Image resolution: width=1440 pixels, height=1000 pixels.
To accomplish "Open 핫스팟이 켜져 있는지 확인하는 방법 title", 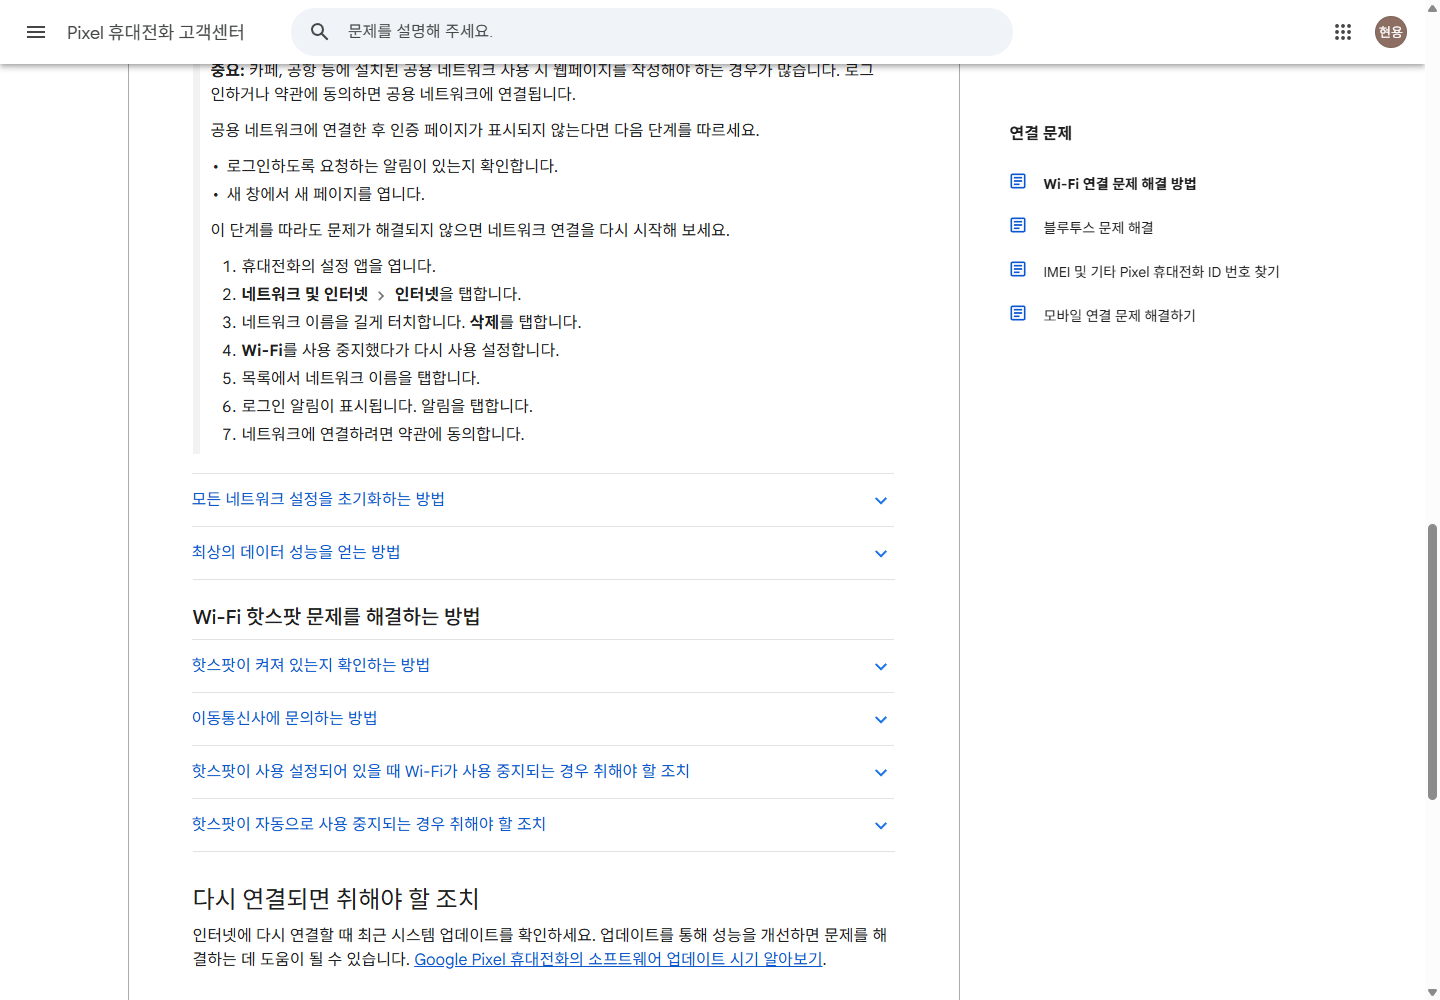I will tap(311, 665).
